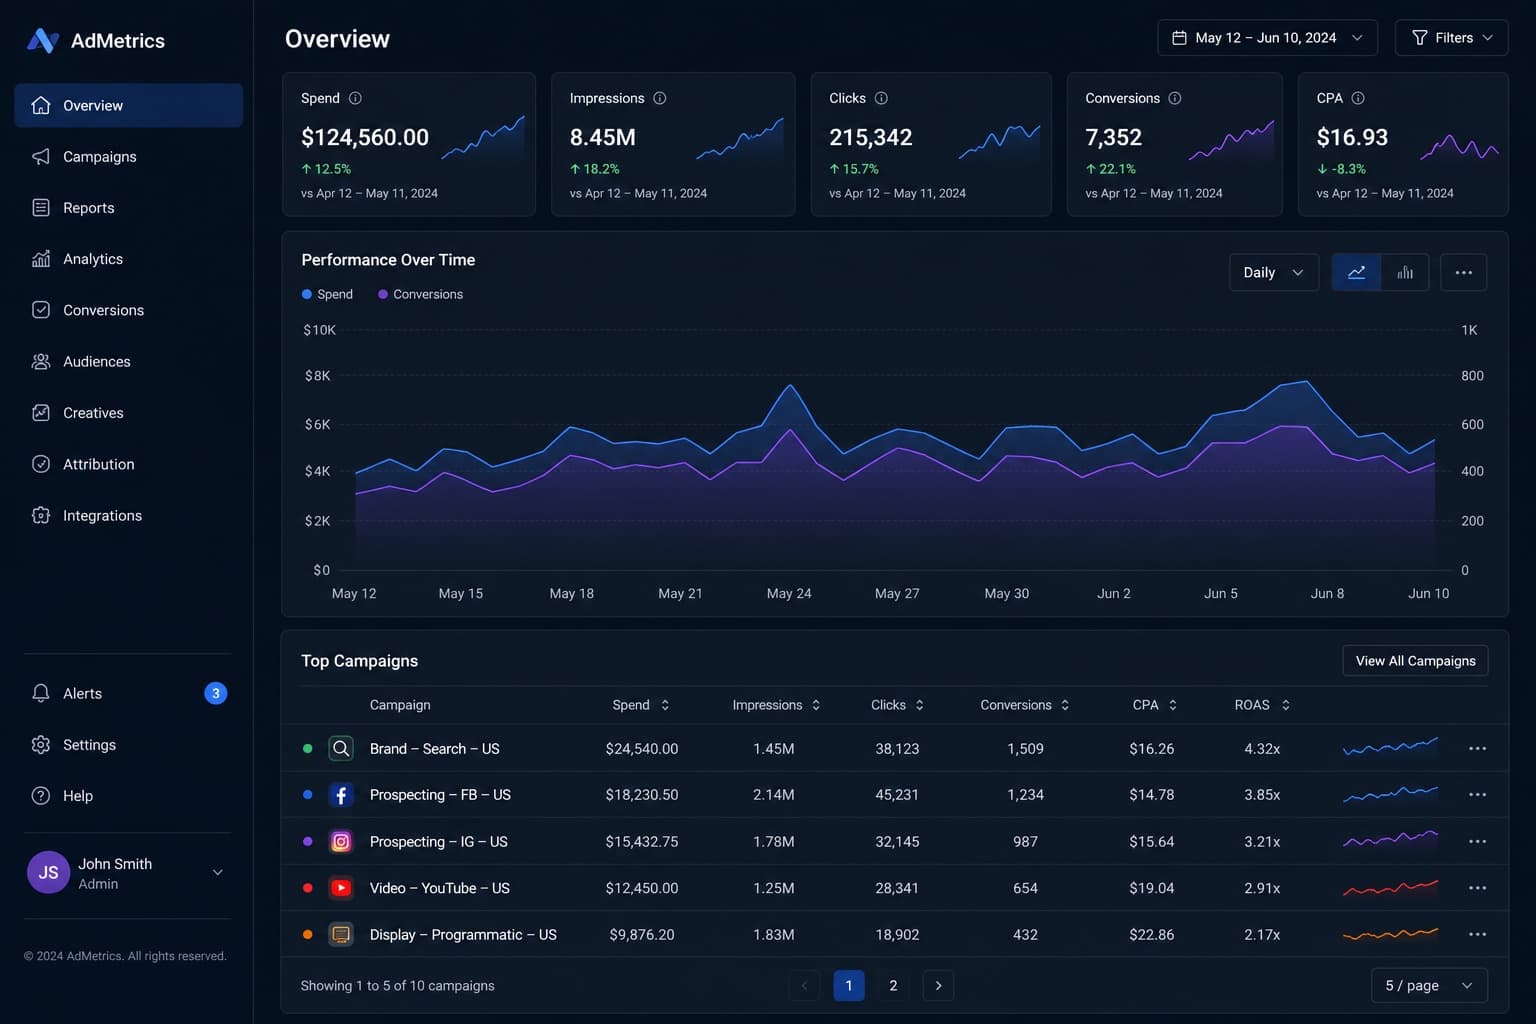Click the Help question mark icon
This screenshot has height=1024, width=1536.
(41, 796)
